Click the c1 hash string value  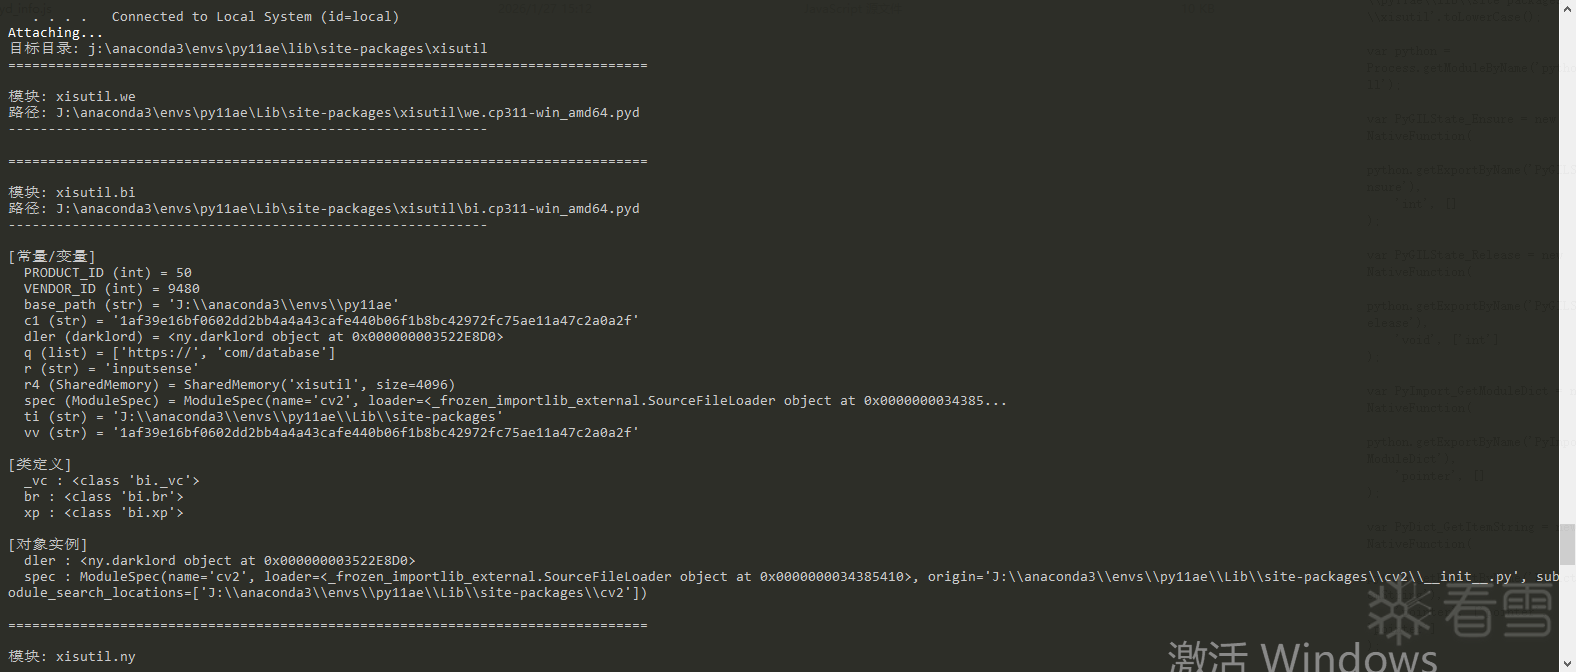tap(375, 321)
